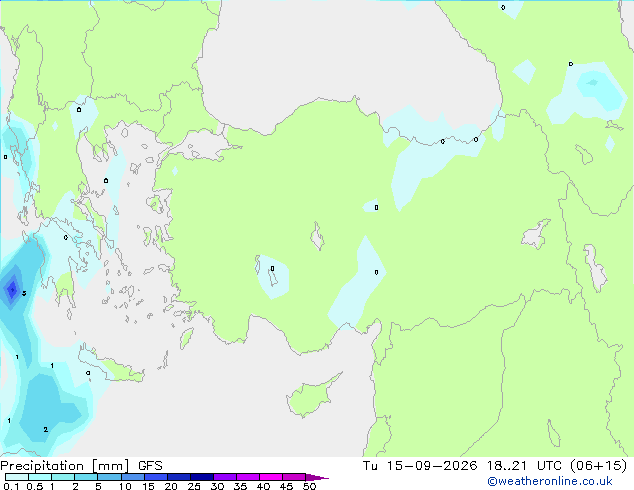Click Lake Tuz in central Turkey
This screenshot has width=634, height=490.
click(317, 236)
